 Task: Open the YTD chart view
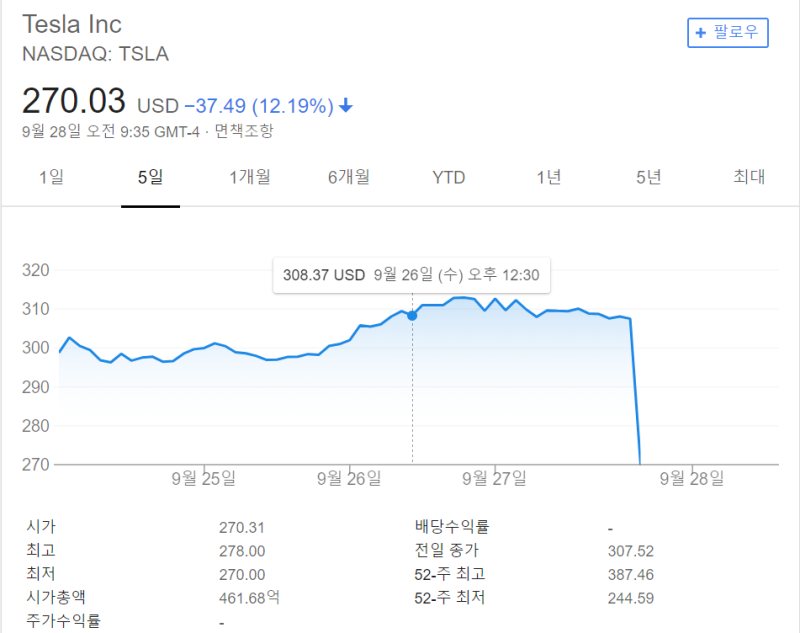point(448,178)
